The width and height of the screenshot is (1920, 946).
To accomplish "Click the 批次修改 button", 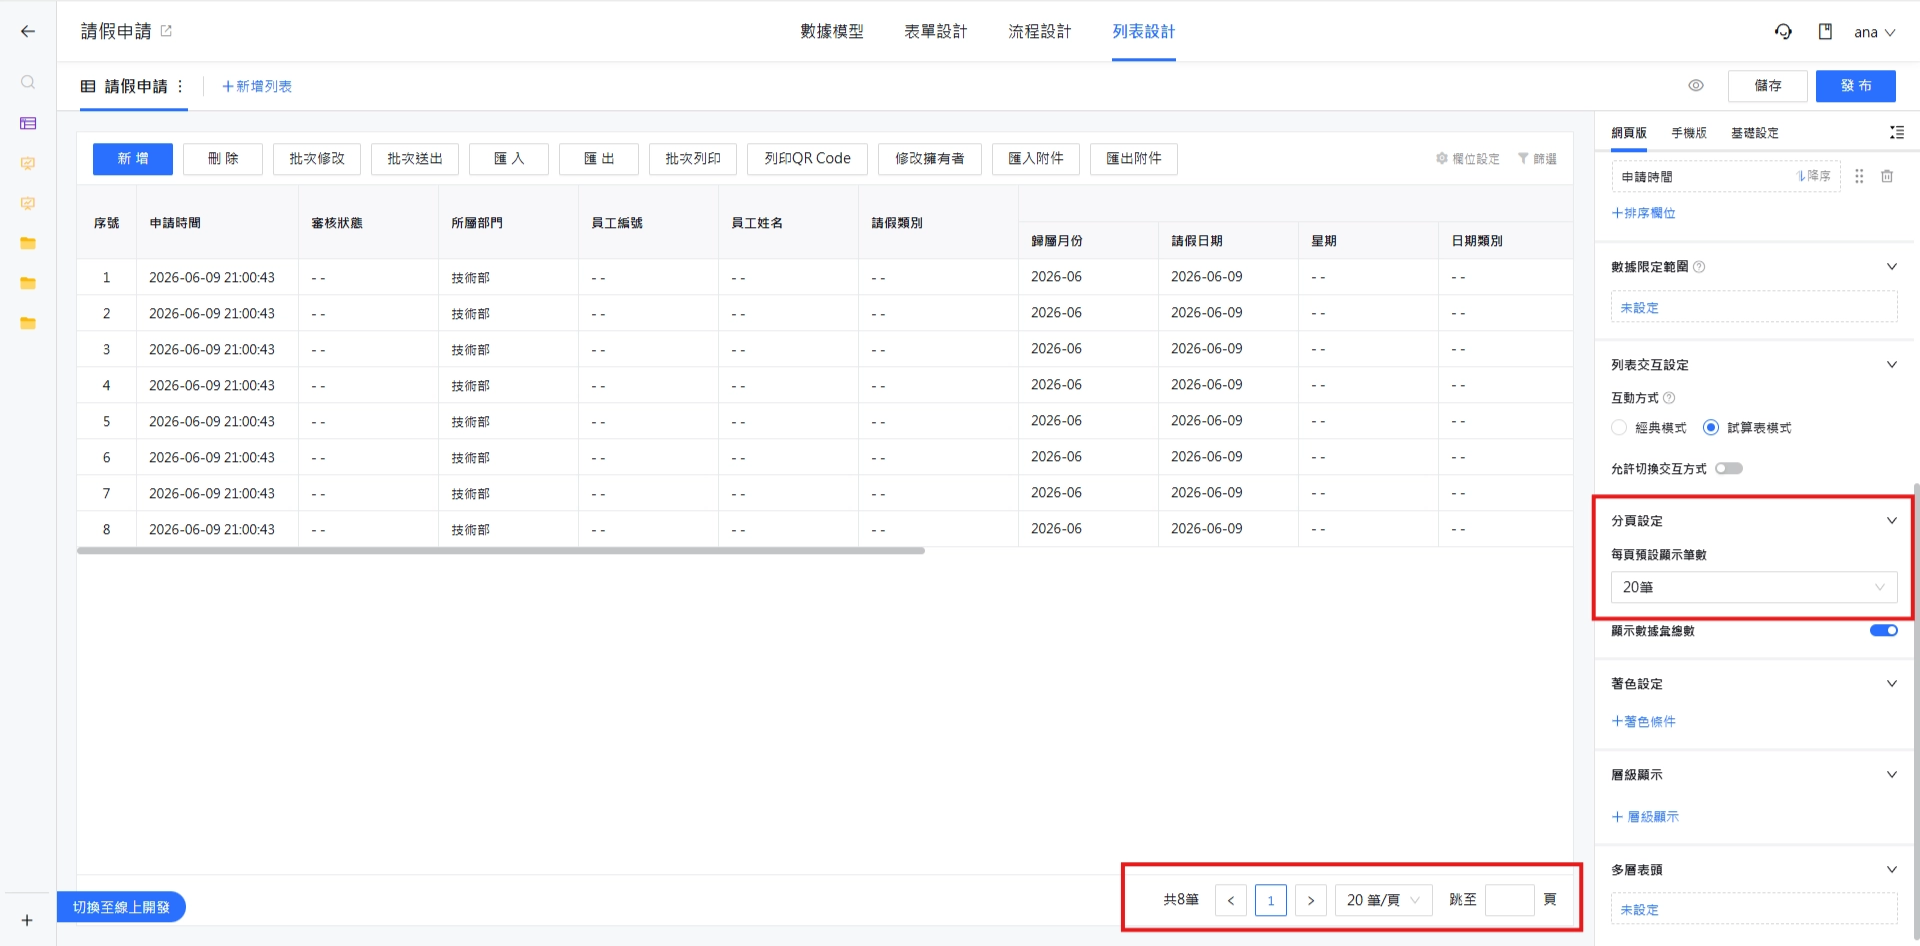I will [x=317, y=159].
